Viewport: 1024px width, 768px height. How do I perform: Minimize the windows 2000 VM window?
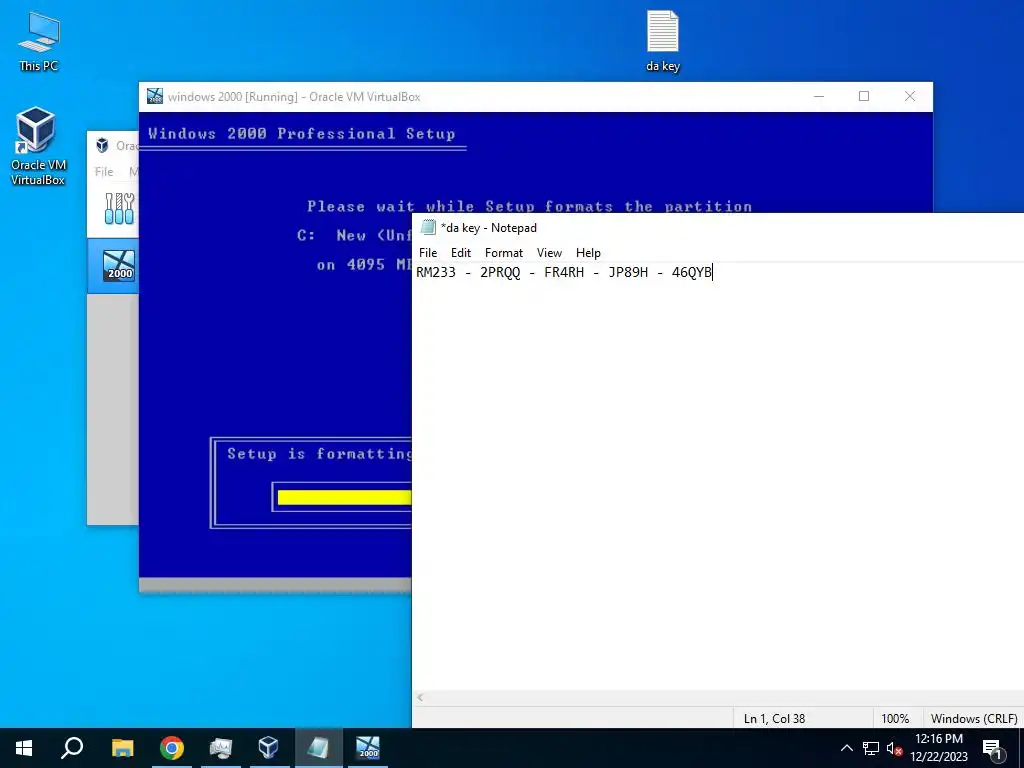(x=819, y=97)
